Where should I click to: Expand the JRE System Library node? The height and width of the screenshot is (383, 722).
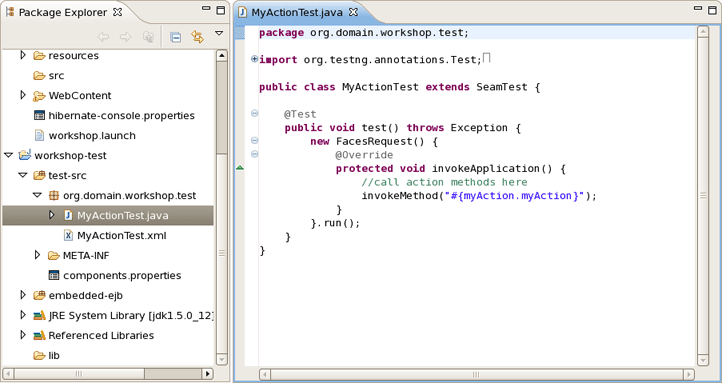point(23,315)
